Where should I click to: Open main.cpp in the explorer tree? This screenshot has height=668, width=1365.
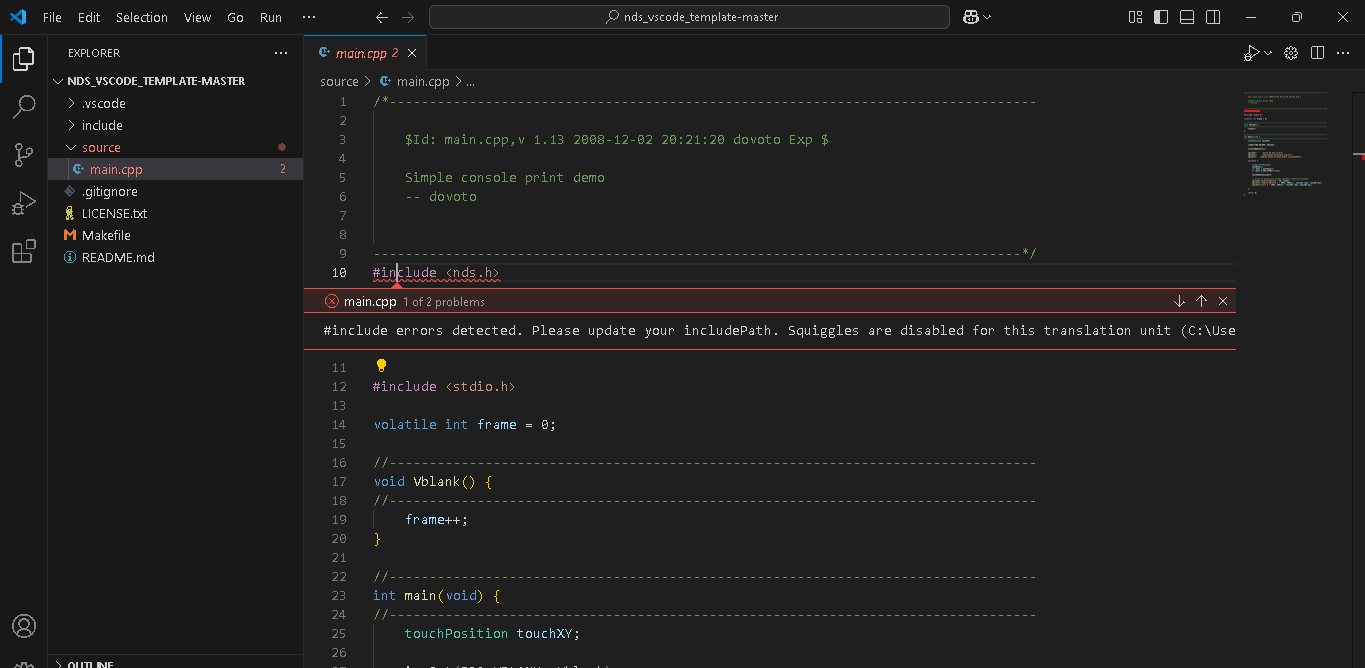(x=176, y=169)
